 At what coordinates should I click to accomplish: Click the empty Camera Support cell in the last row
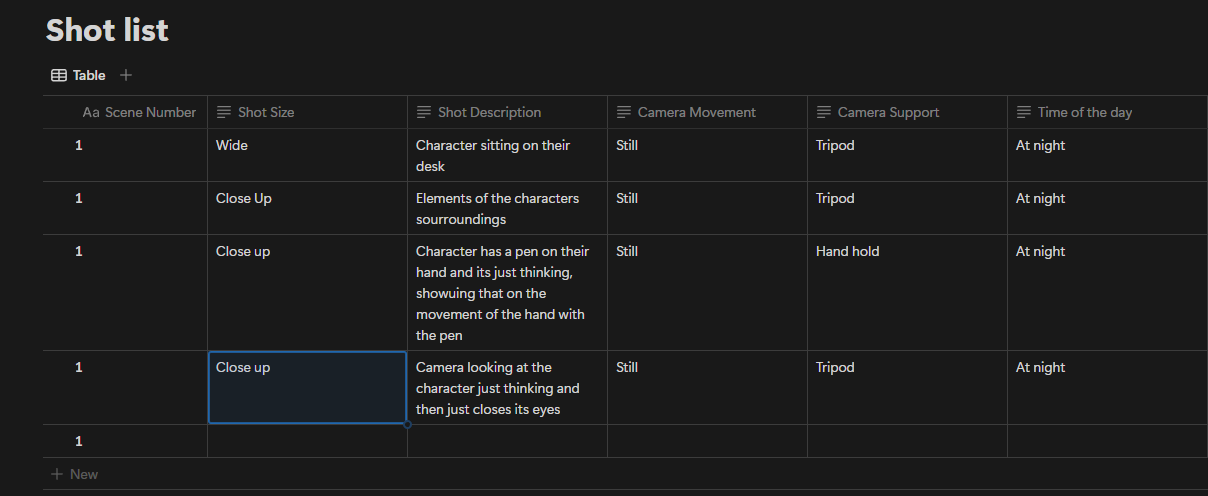[907, 441]
